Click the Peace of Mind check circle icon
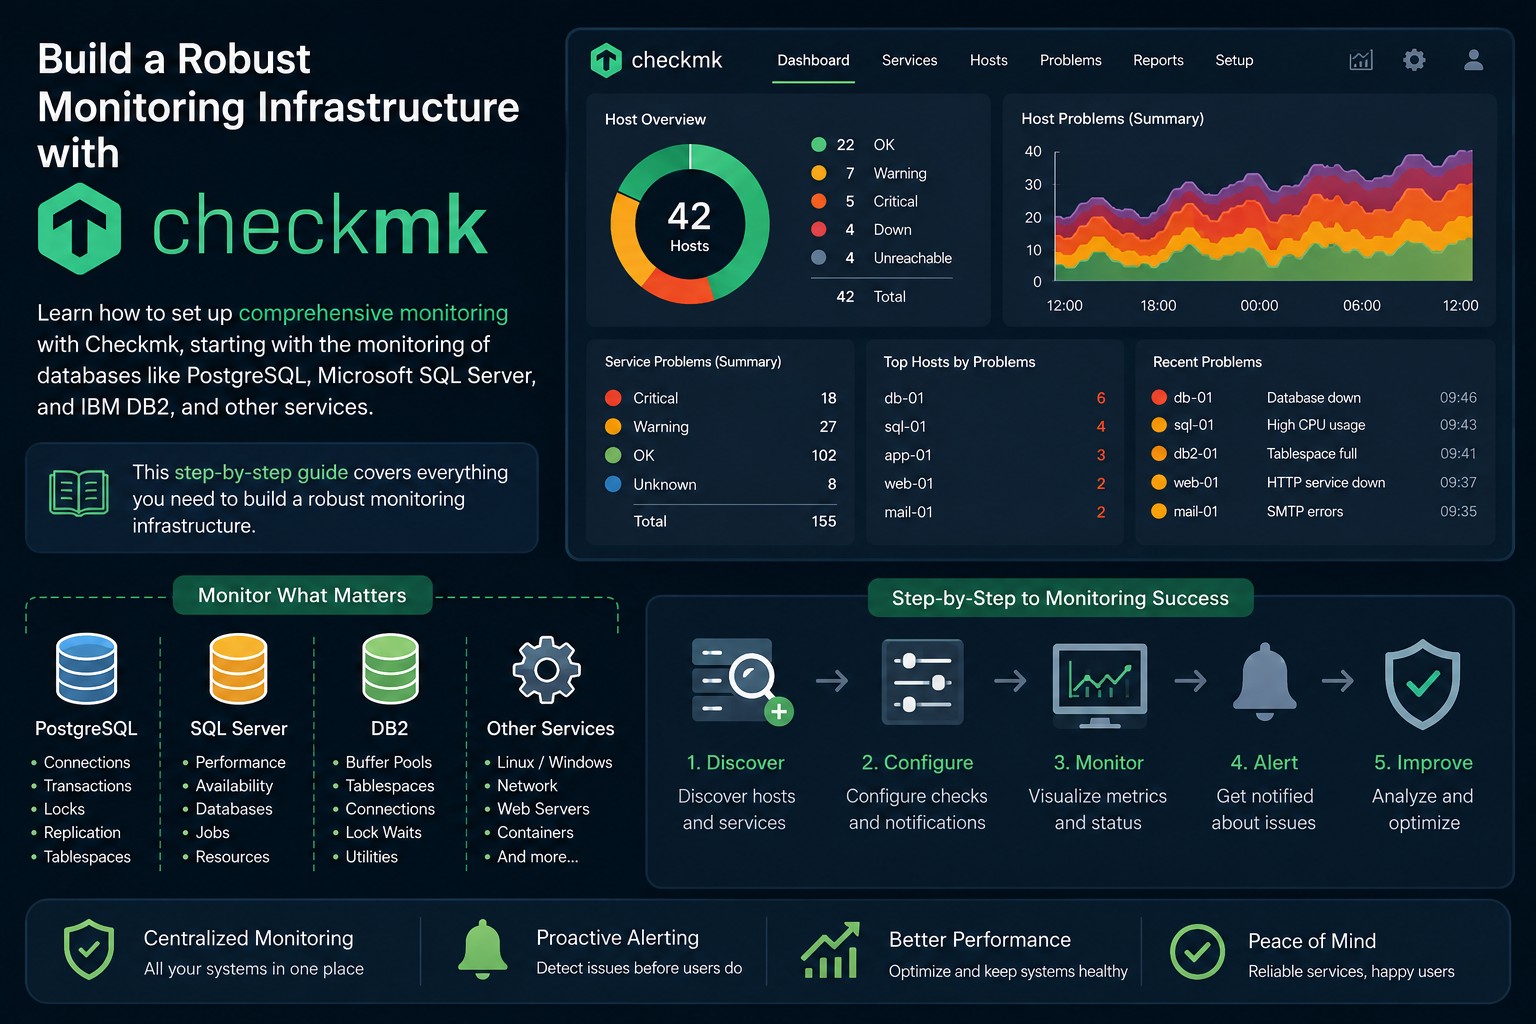Viewport: 1536px width, 1024px height. coord(1197,952)
